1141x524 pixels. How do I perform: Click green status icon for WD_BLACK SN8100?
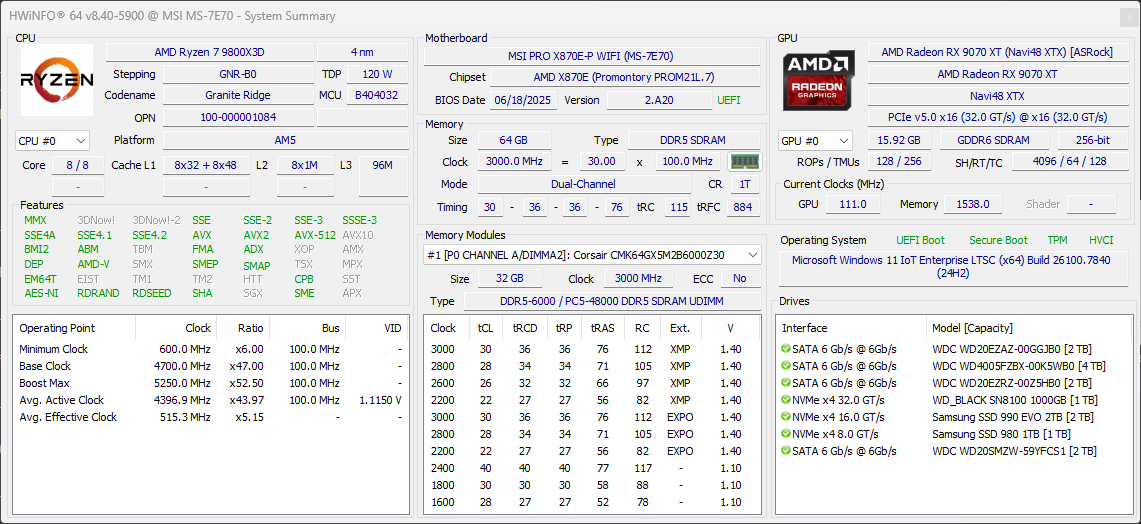[x=785, y=400]
